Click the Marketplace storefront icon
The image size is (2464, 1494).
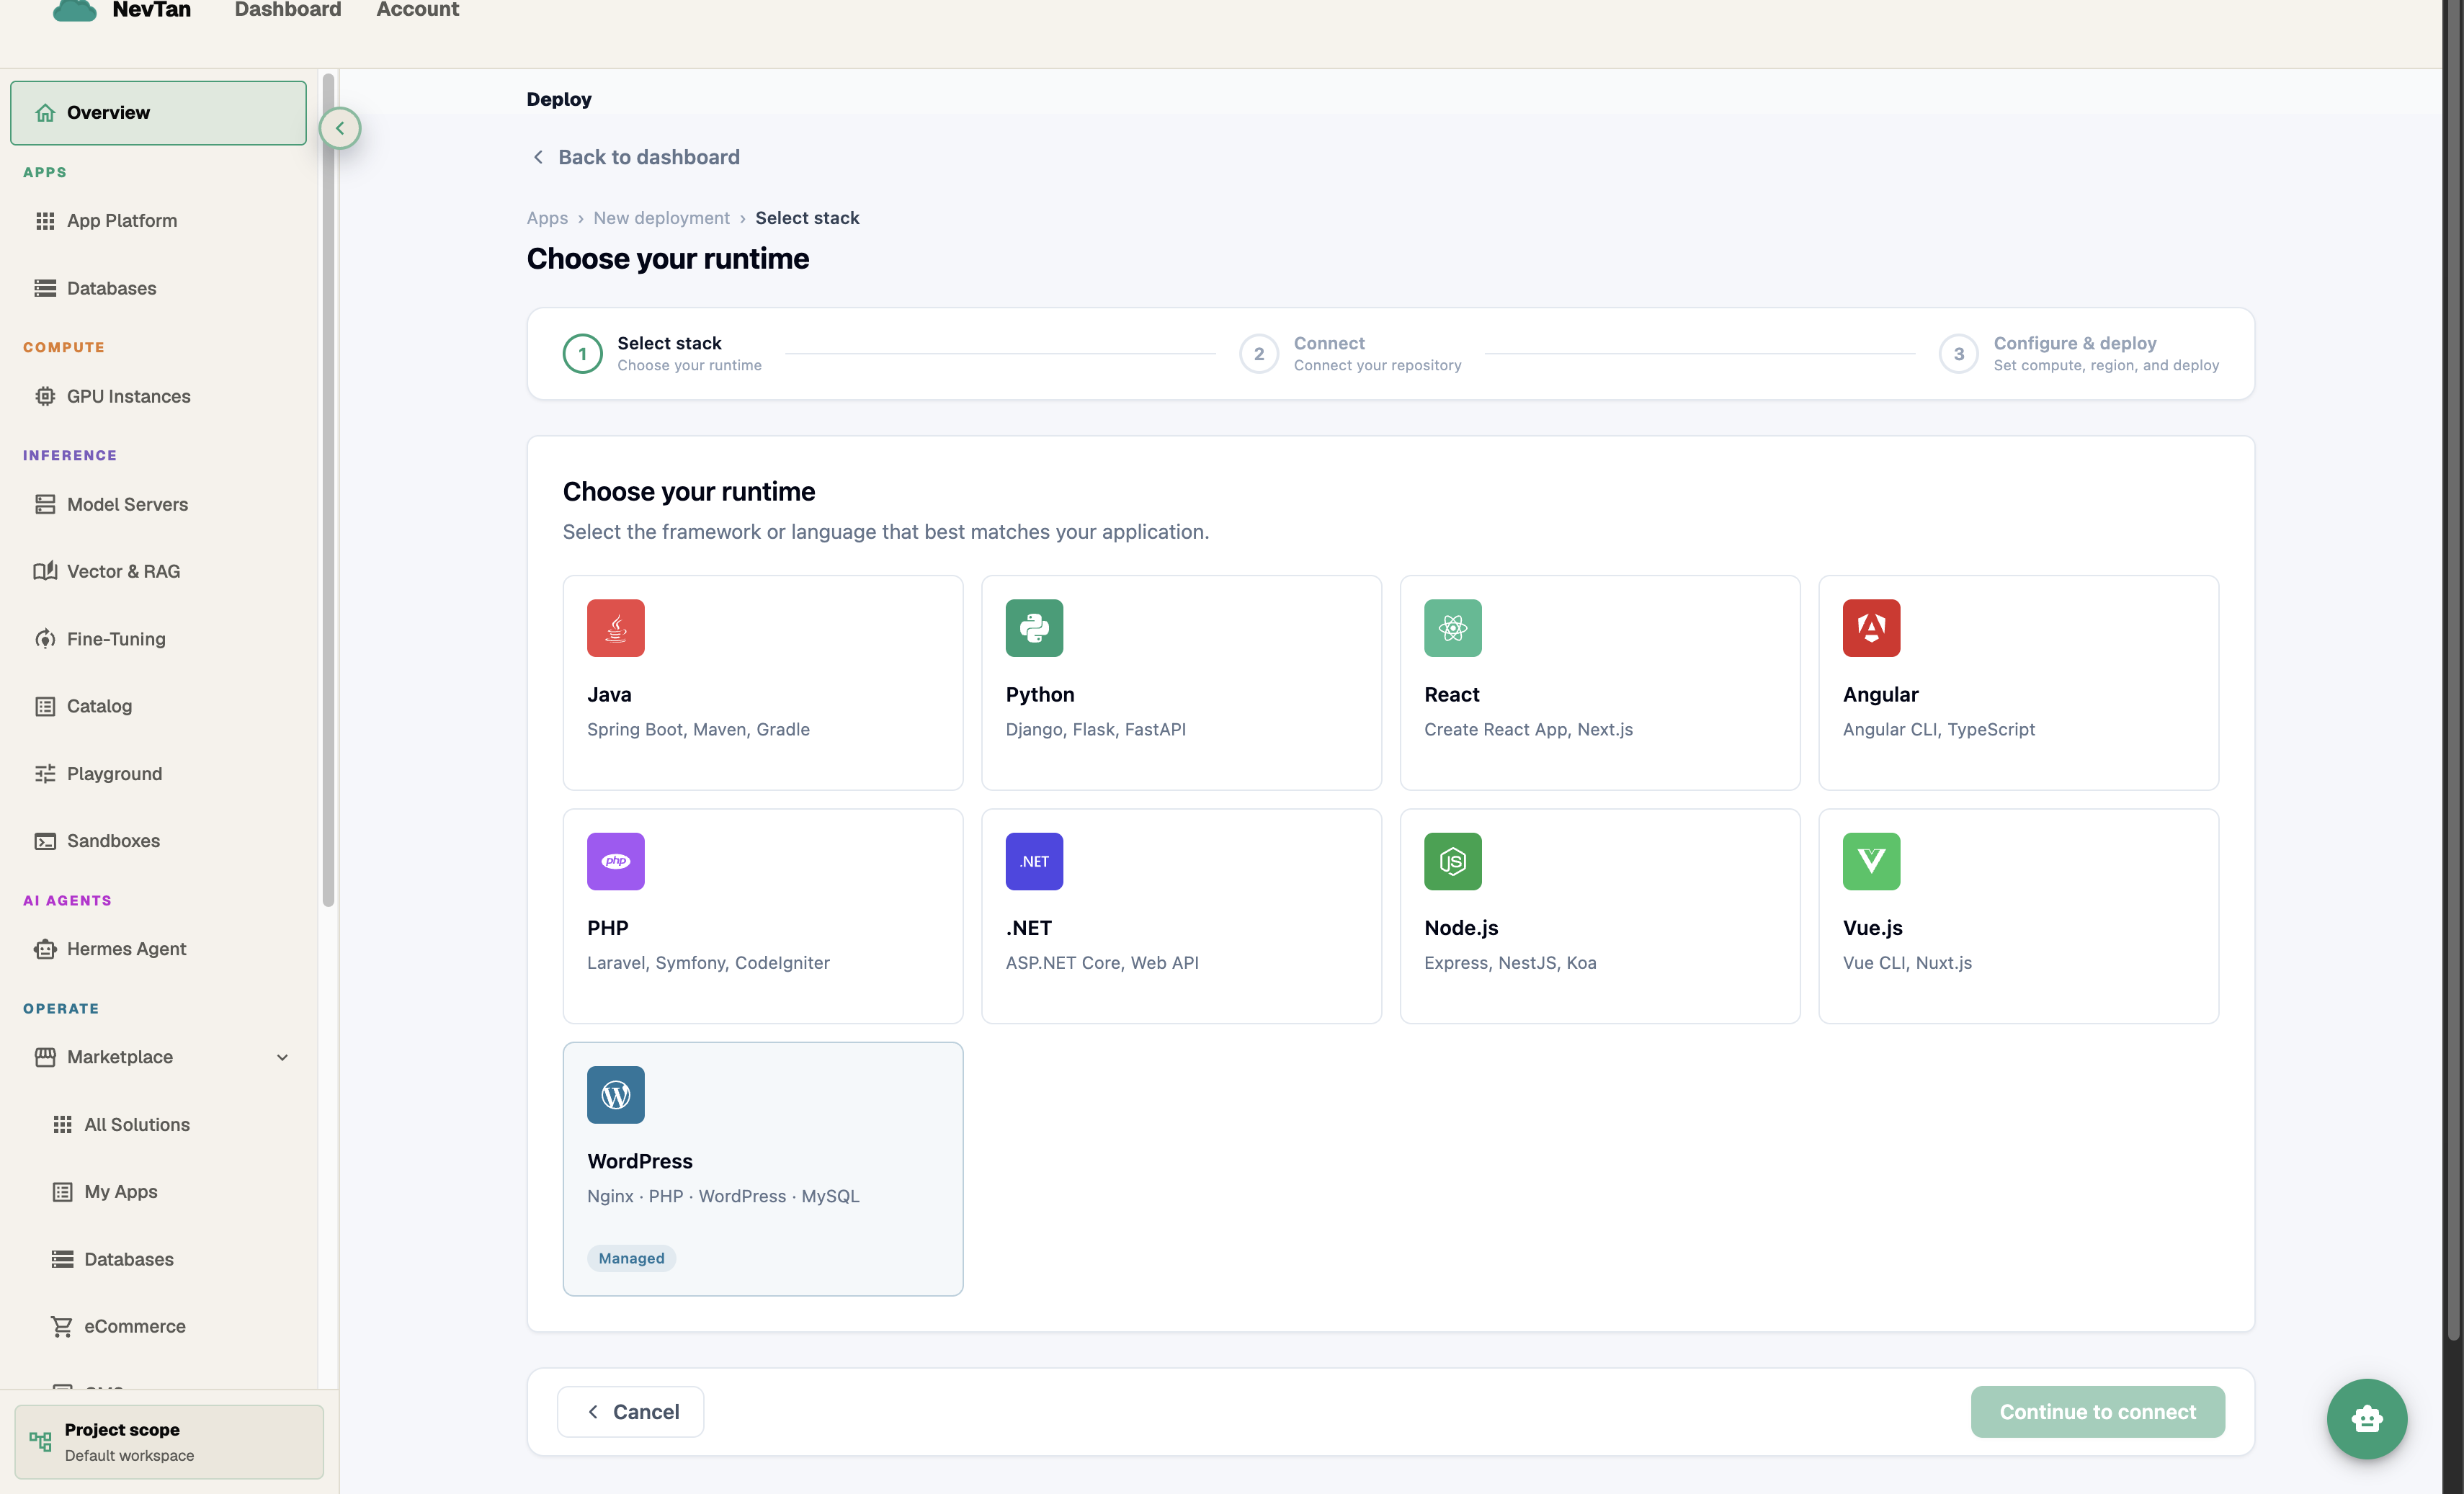pyautogui.click(x=45, y=1057)
